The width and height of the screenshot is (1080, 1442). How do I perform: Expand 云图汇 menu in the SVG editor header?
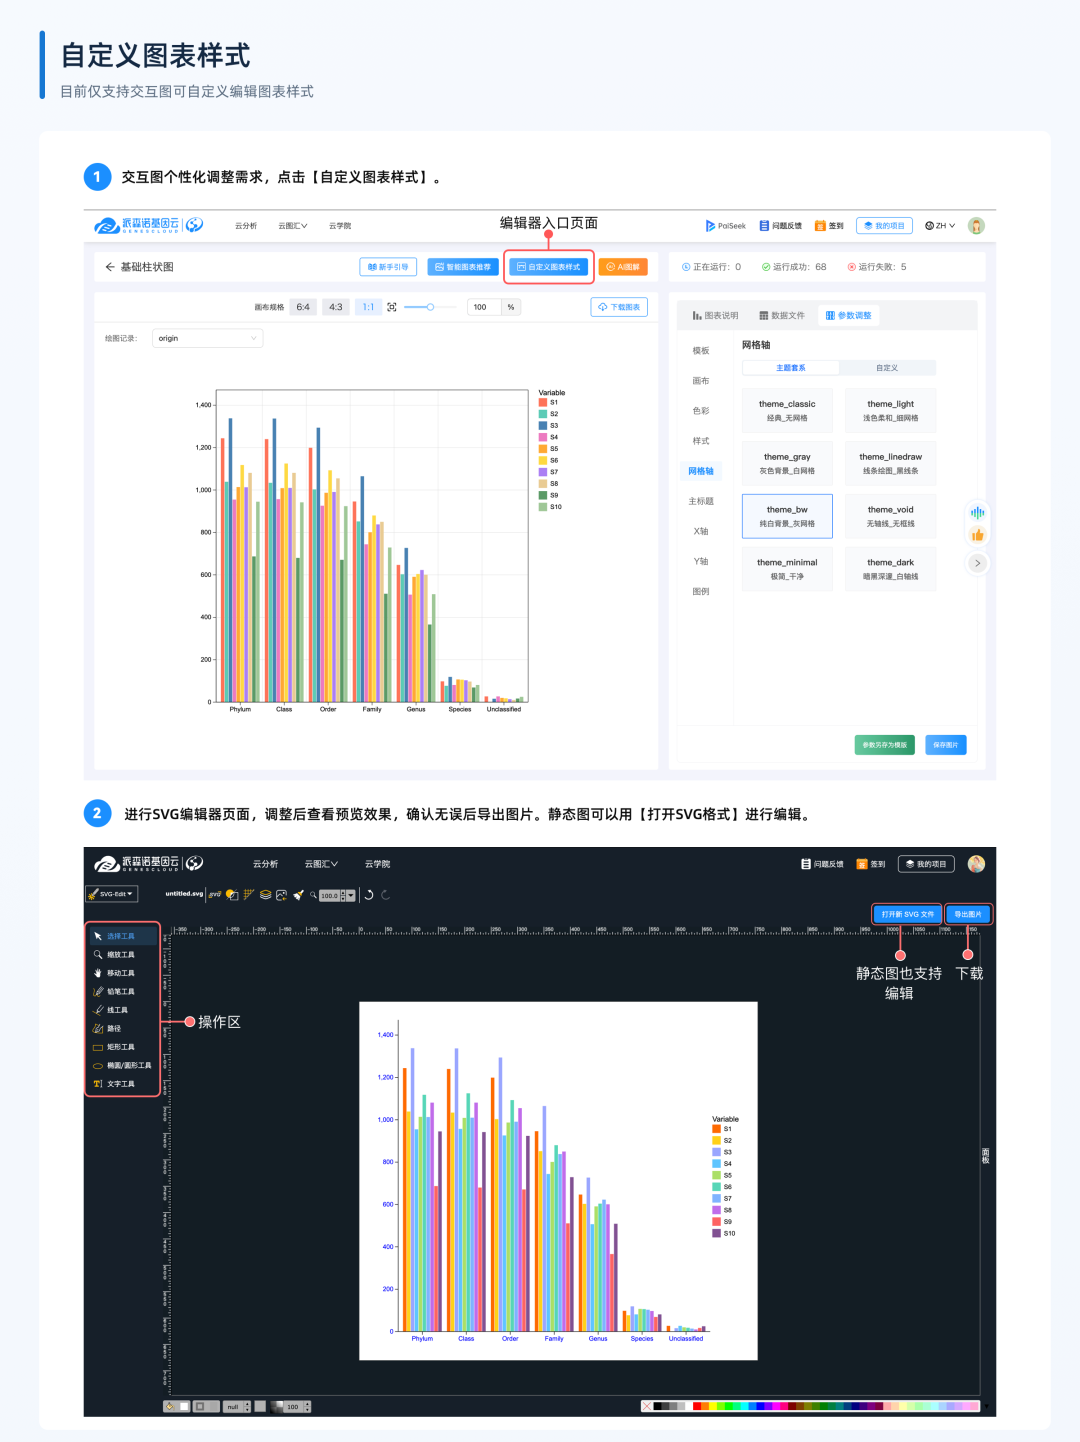pos(321,864)
